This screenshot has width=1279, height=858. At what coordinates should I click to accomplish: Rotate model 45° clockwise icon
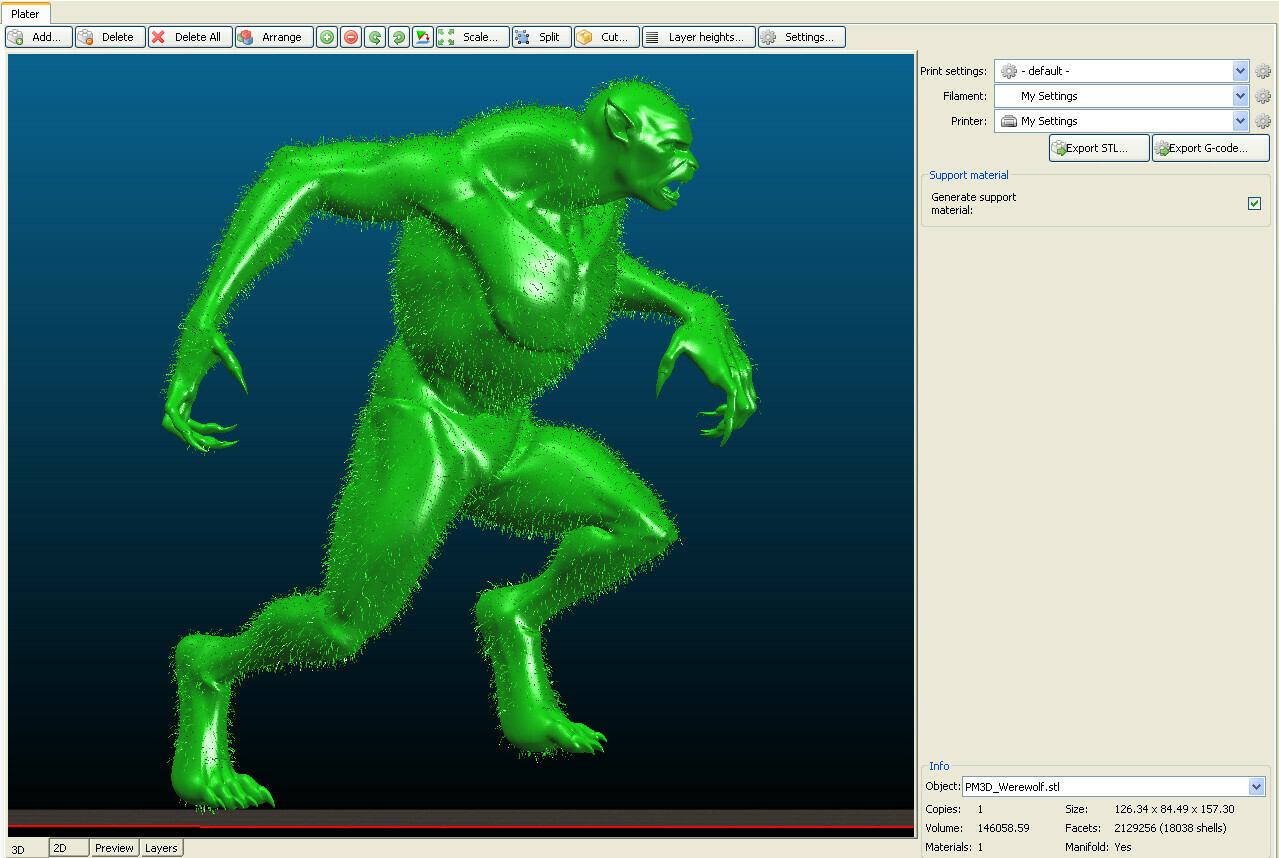point(399,37)
